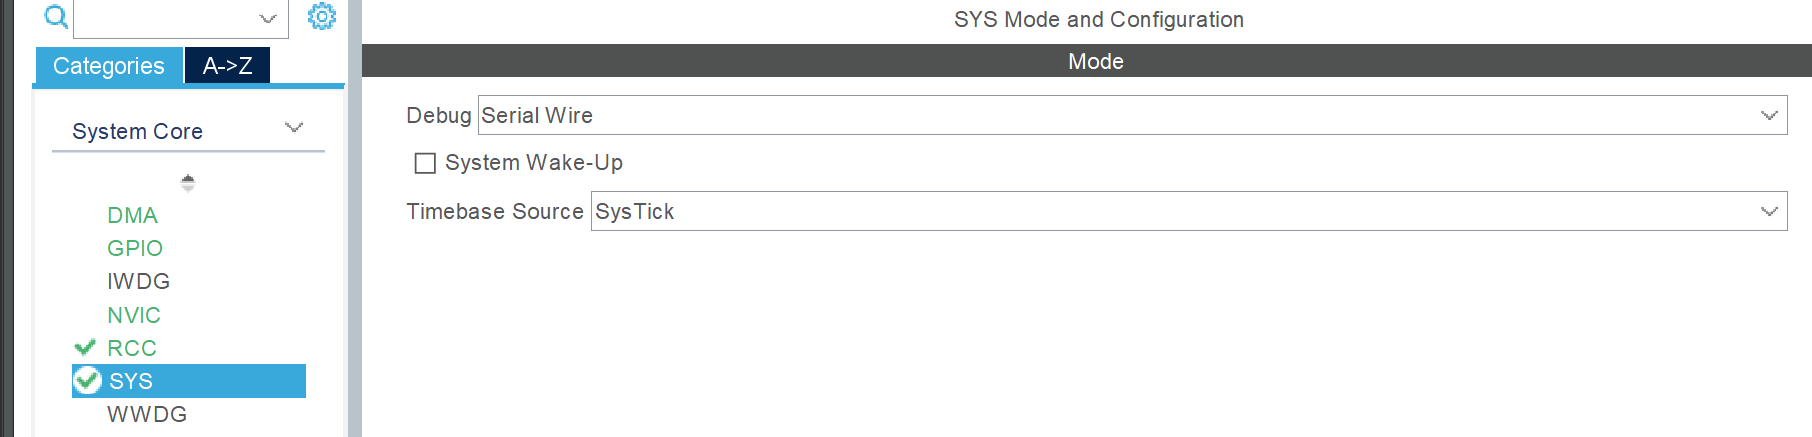This screenshot has height=437, width=1812.
Task: Expand the search box dropdown arrow
Action: coord(268,19)
